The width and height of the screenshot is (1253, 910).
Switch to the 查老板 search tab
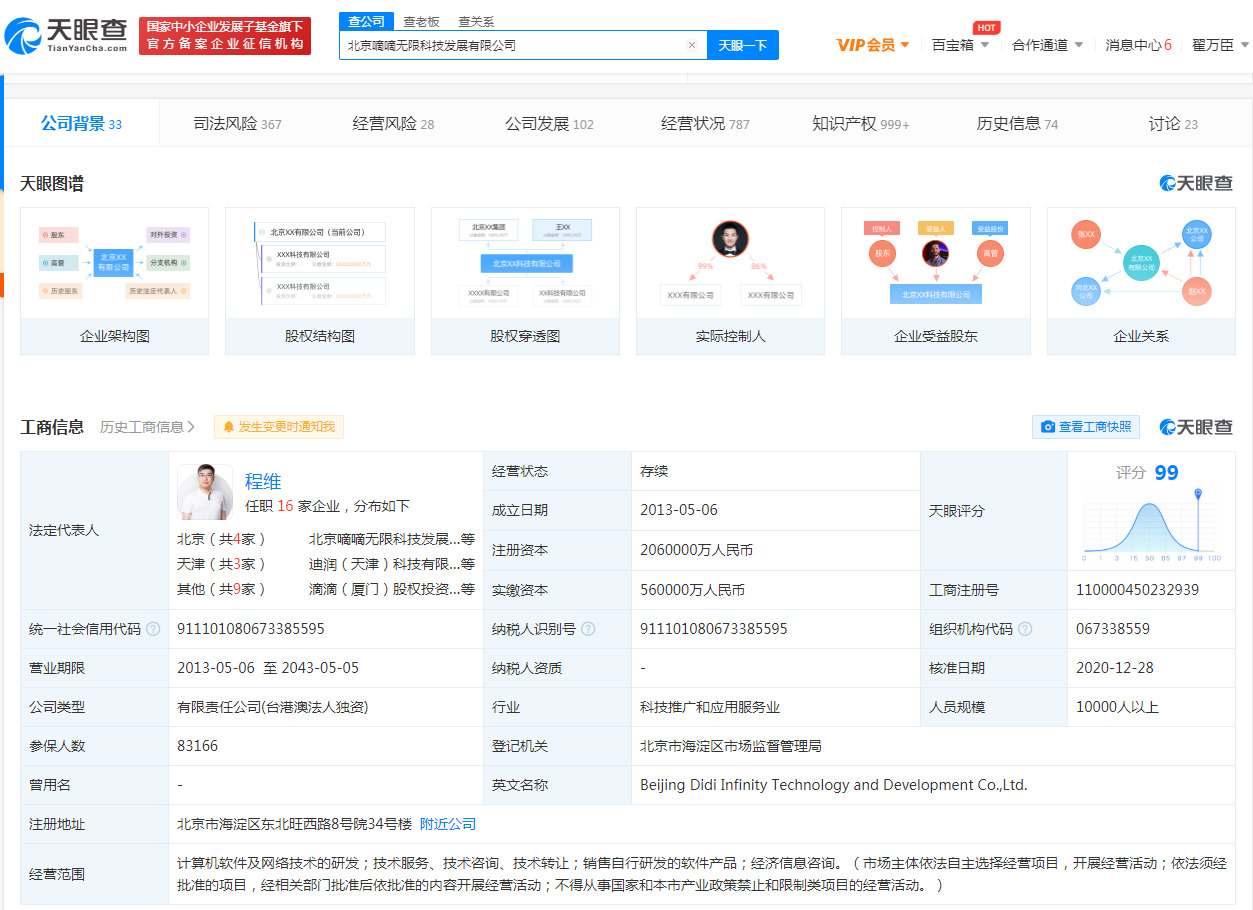click(421, 22)
